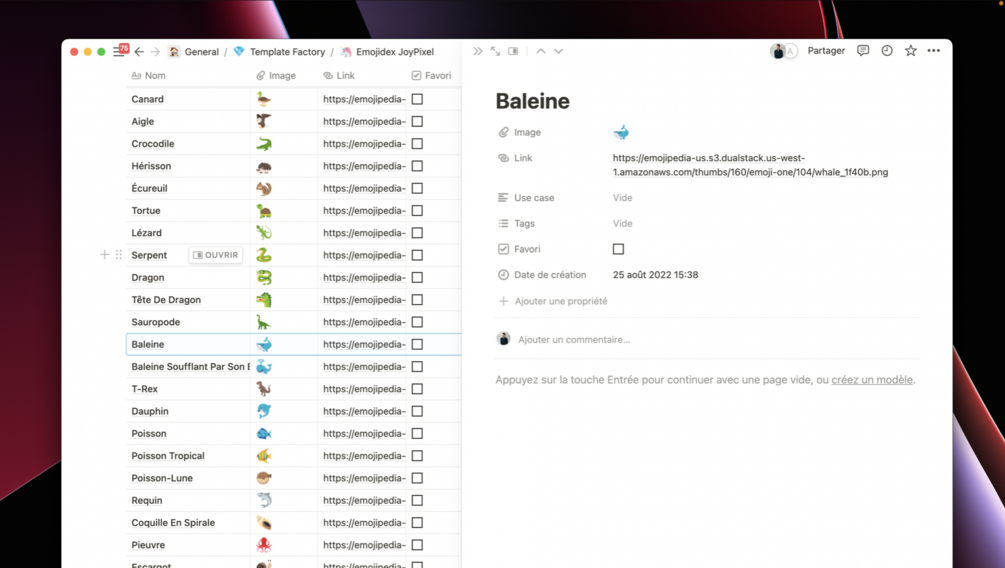
Task: Close the side peek with double chevron
Action: coord(478,51)
